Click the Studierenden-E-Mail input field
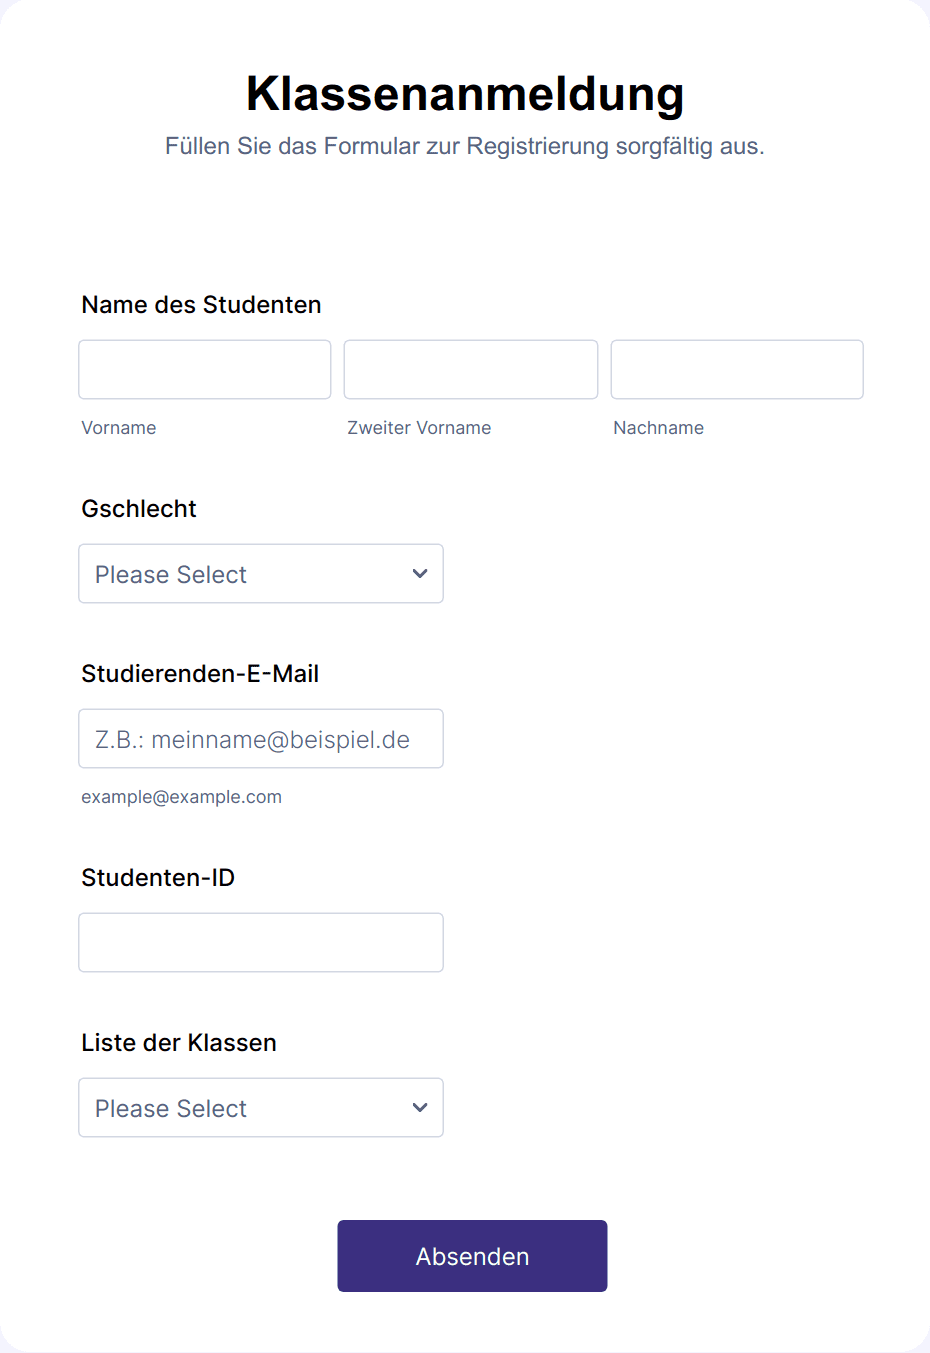 [x=261, y=739]
